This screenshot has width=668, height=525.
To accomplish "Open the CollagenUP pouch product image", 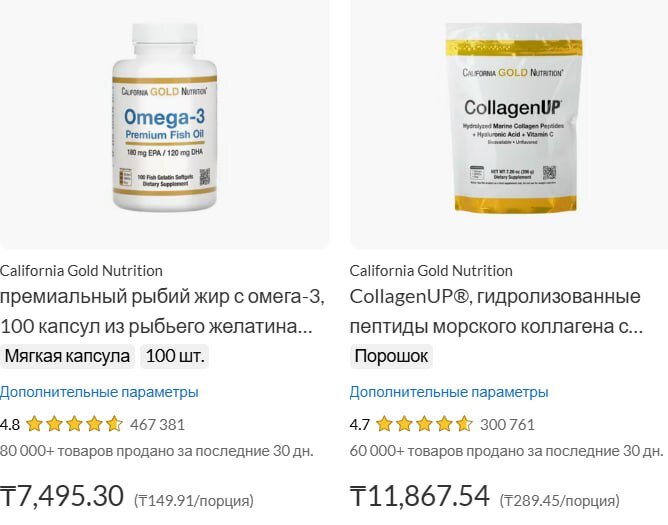I will tap(514, 117).
